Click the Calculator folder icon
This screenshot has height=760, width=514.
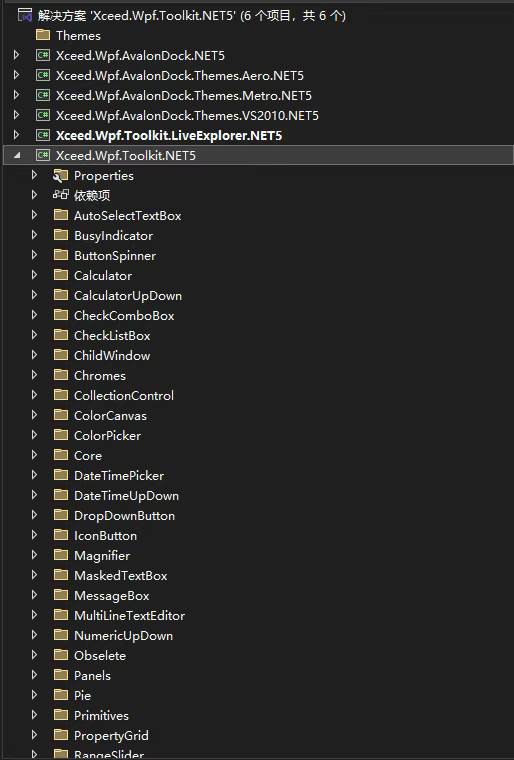click(61, 275)
